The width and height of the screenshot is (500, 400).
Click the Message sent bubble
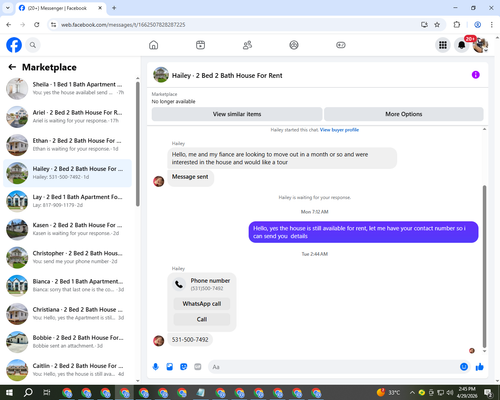[x=190, y=177]
